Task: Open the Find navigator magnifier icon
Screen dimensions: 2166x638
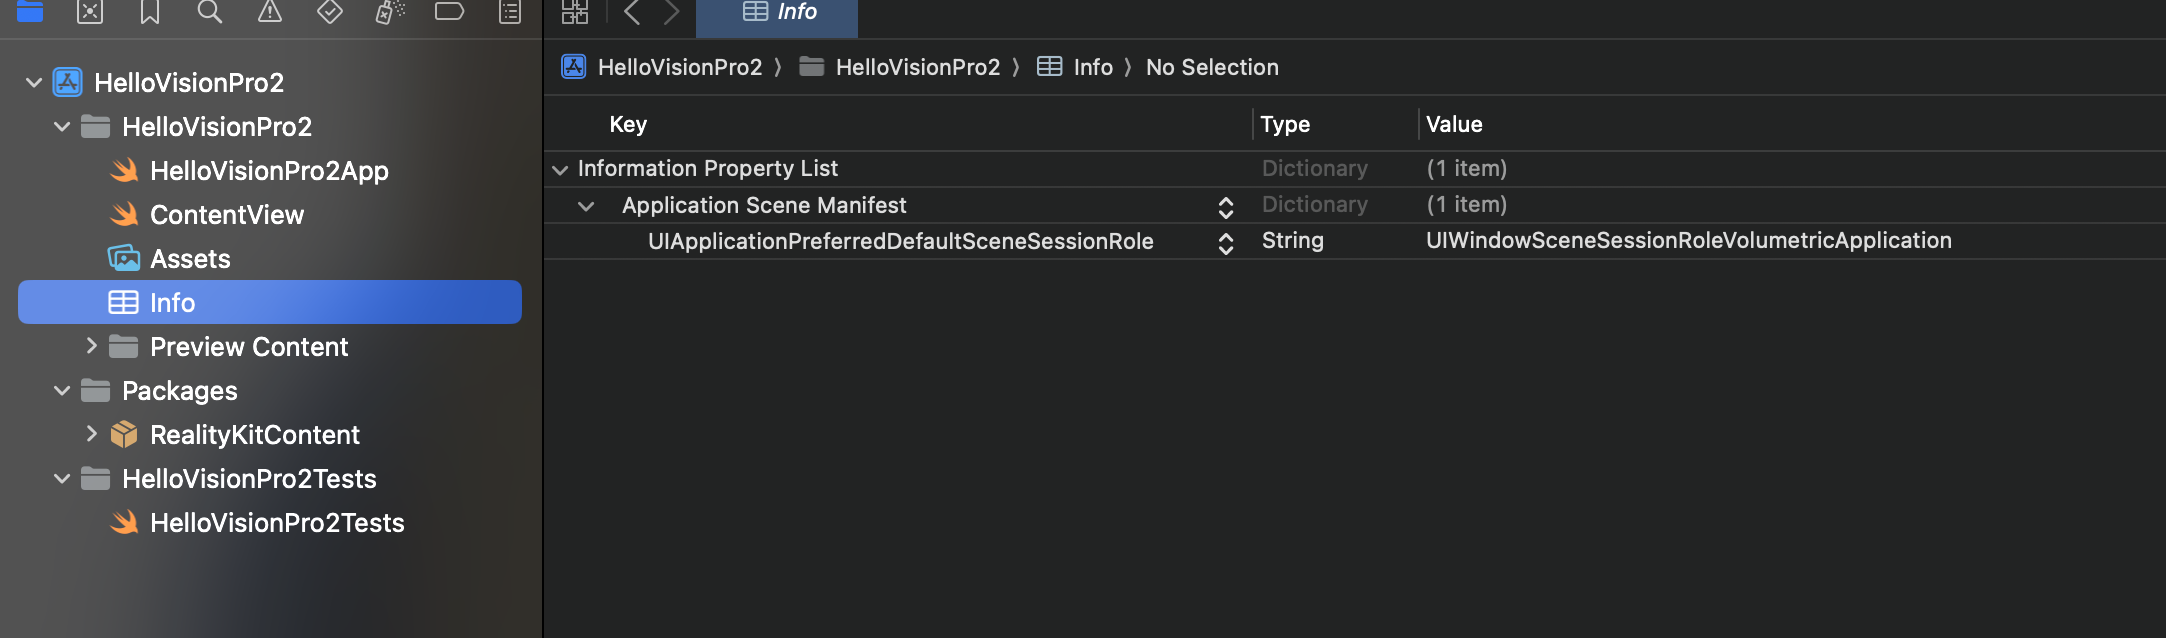Action: point(210,12)
